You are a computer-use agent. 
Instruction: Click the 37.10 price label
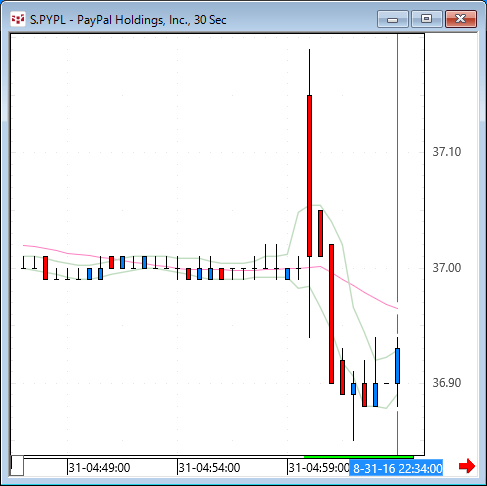(x=447, y=152)
